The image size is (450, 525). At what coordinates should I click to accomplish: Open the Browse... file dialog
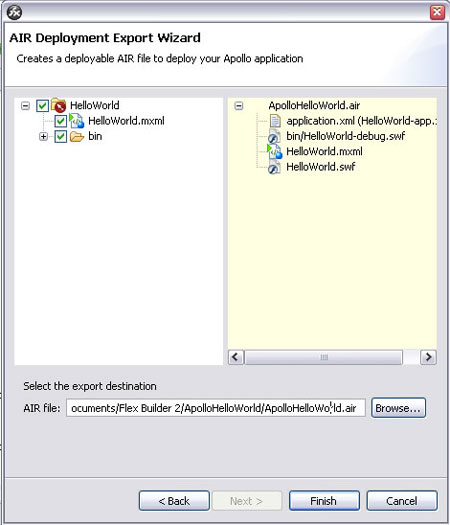coord(398,408)
